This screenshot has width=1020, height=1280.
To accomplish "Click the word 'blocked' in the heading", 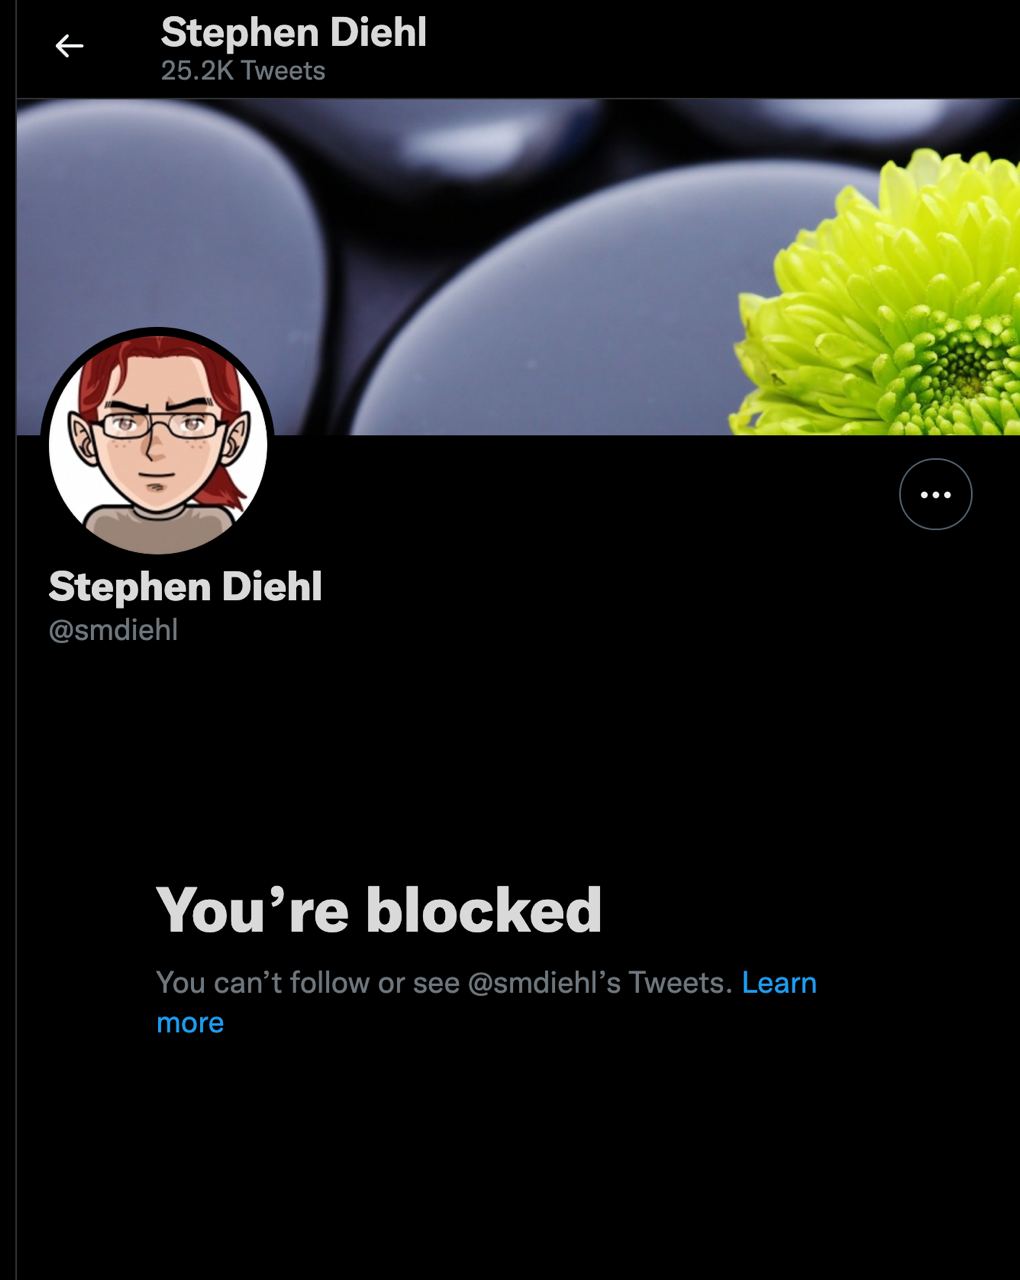I will point(484,909).
